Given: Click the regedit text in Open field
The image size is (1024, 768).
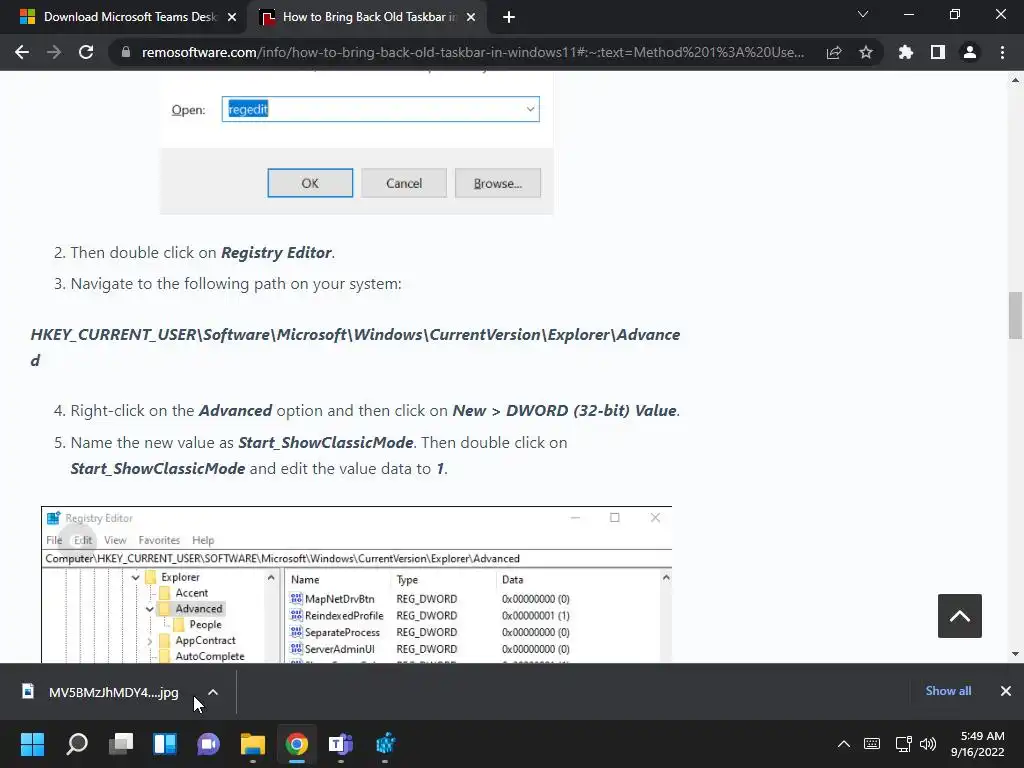Looking at the screenshot, I should (x=248, y=109).
